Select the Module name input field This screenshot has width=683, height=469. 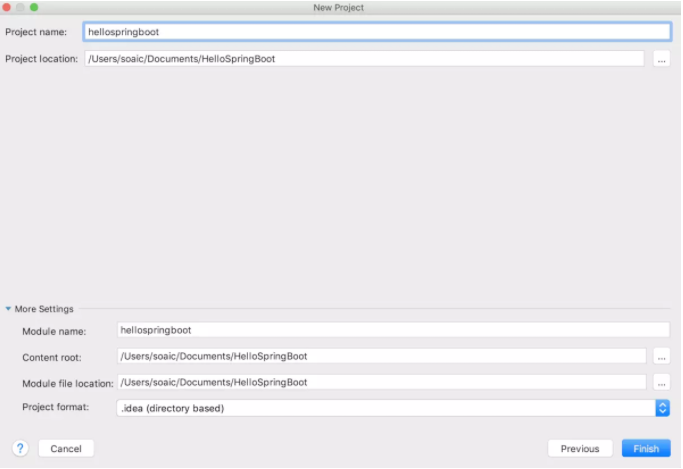392,330
